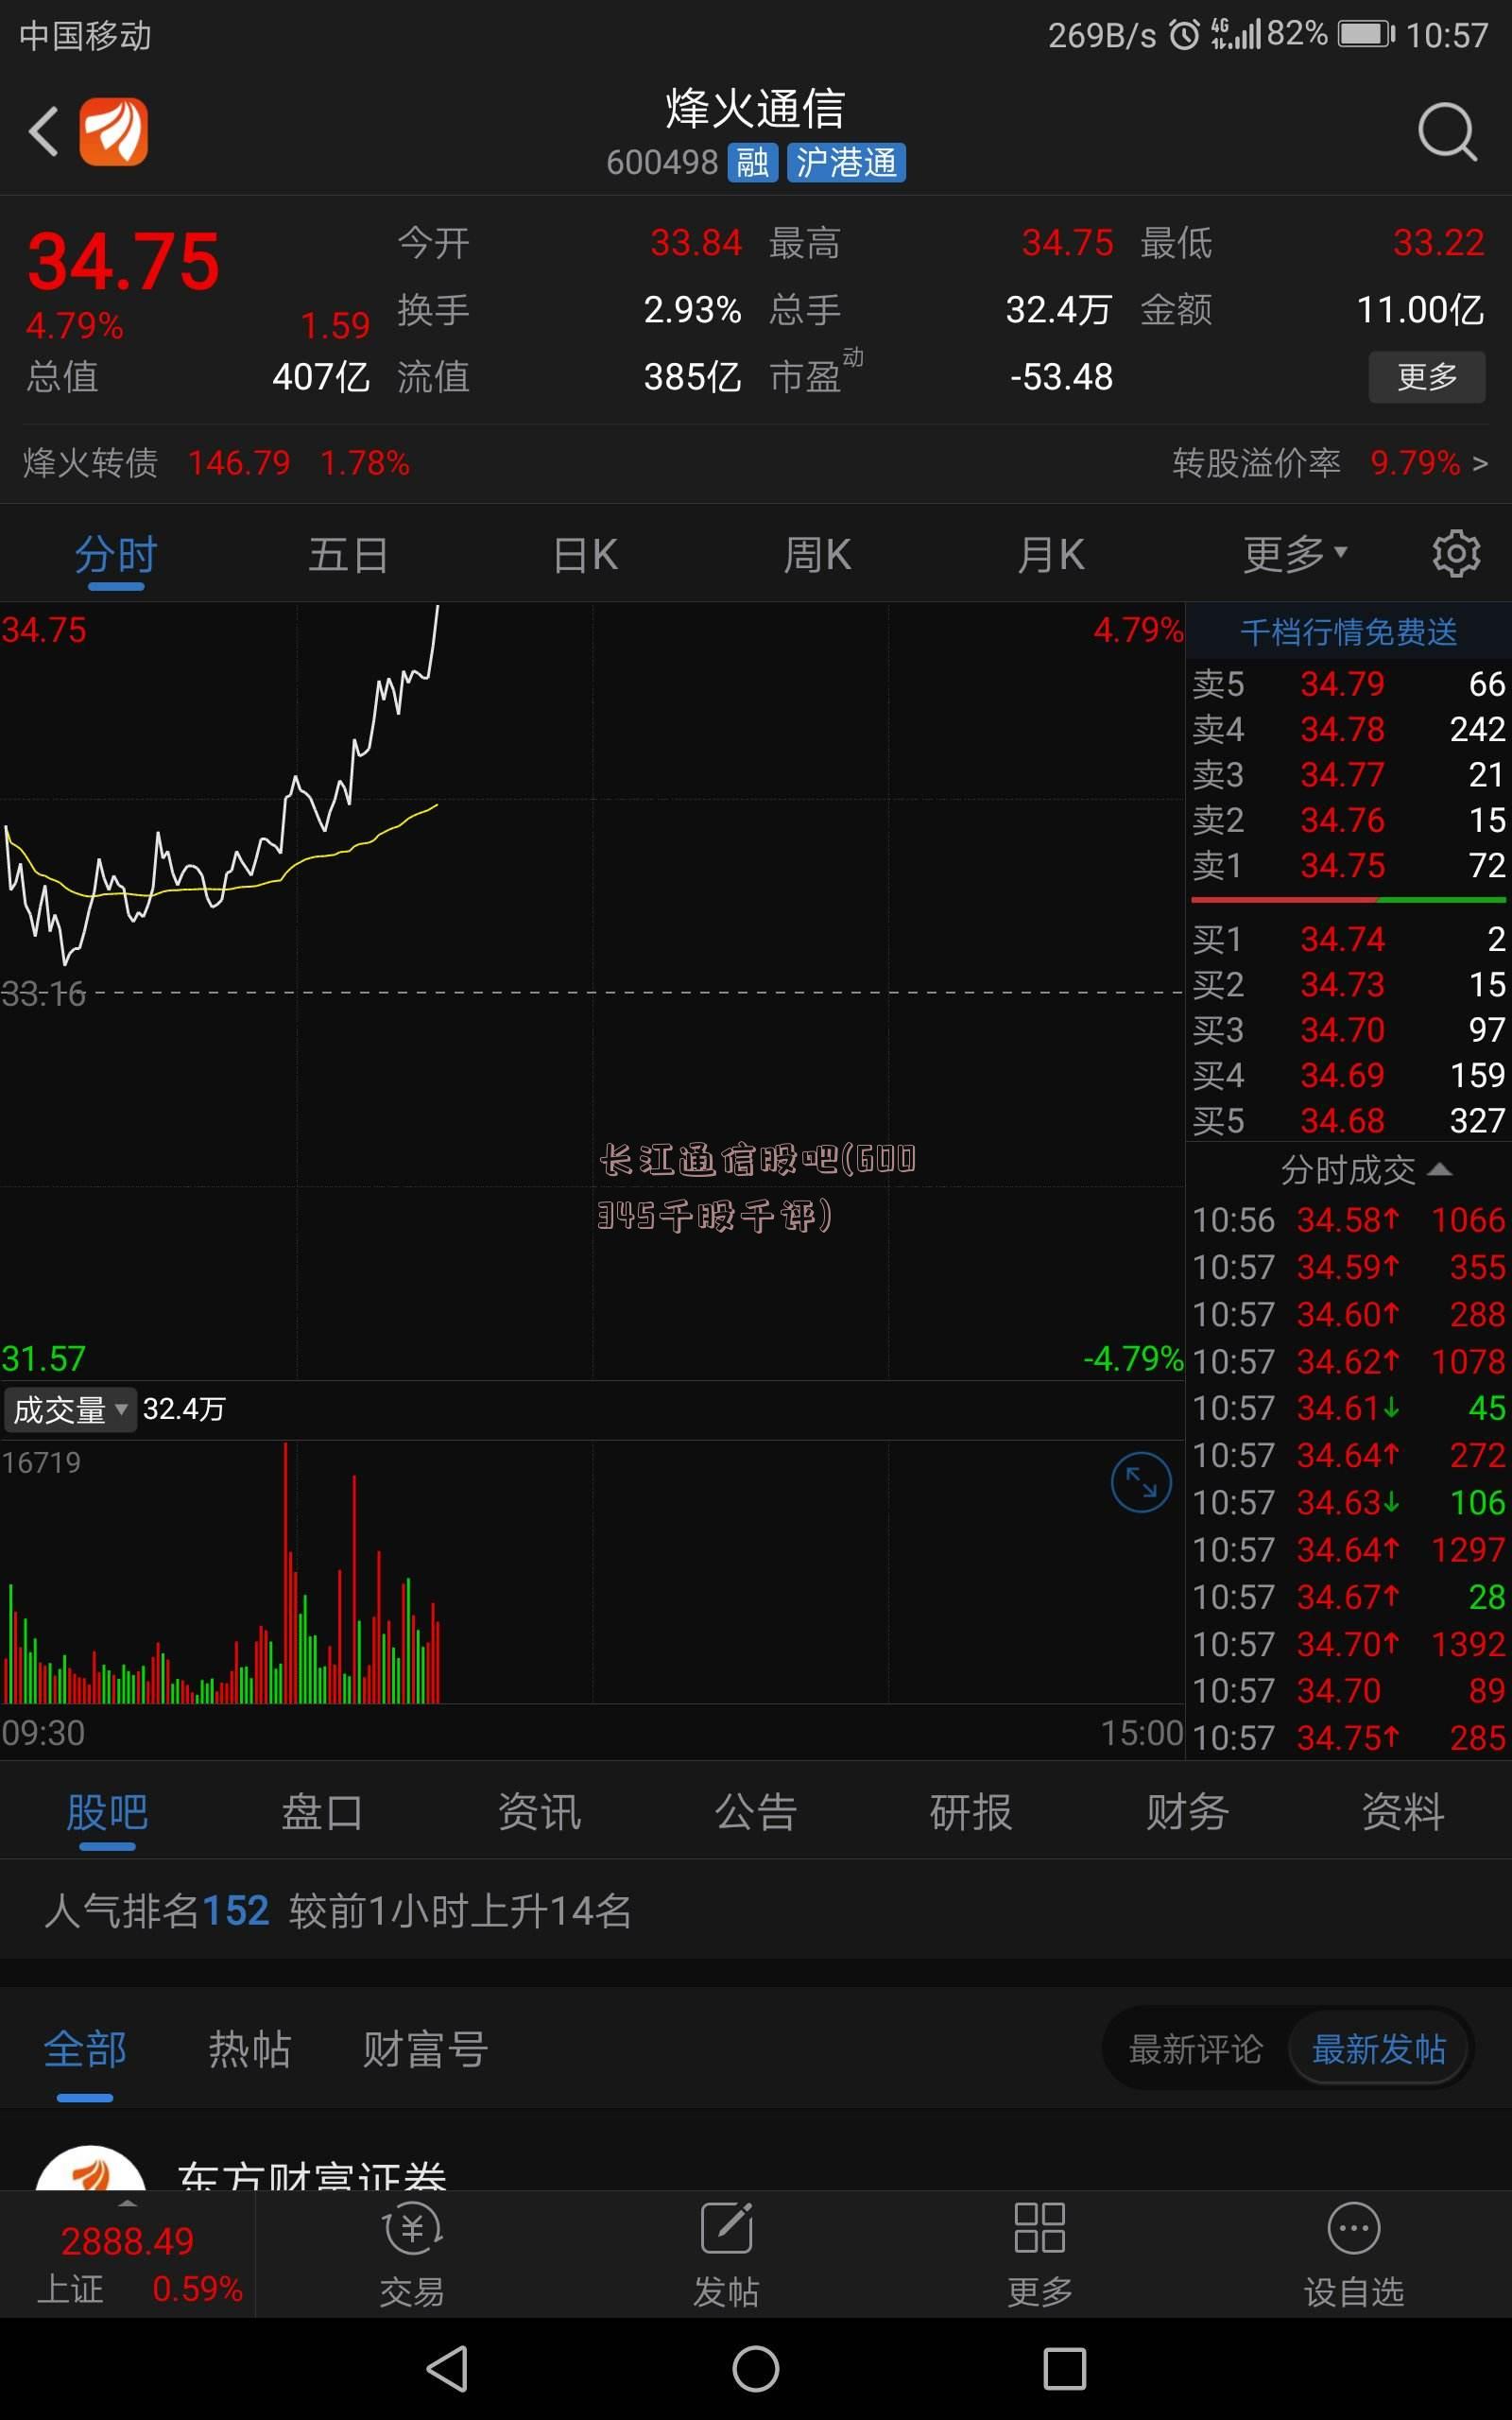Tap the 融 margin badge
The height and width of the screenshot is (2420, 1512).
pyautogui.click(x=752, y=162)
